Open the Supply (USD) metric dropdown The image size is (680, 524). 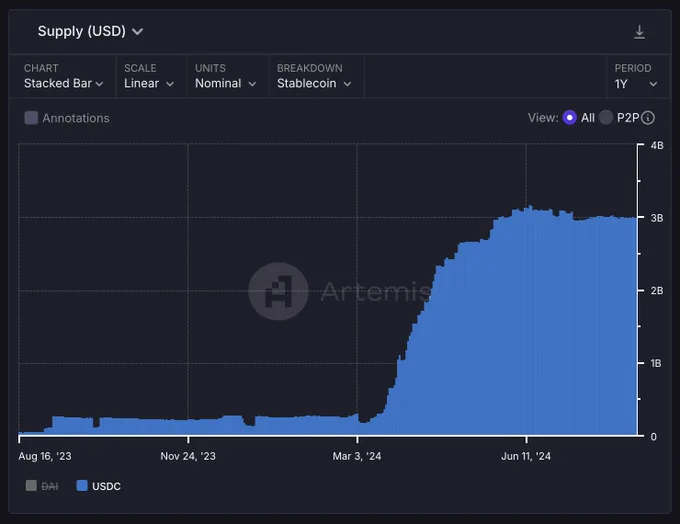coord(90,31)
